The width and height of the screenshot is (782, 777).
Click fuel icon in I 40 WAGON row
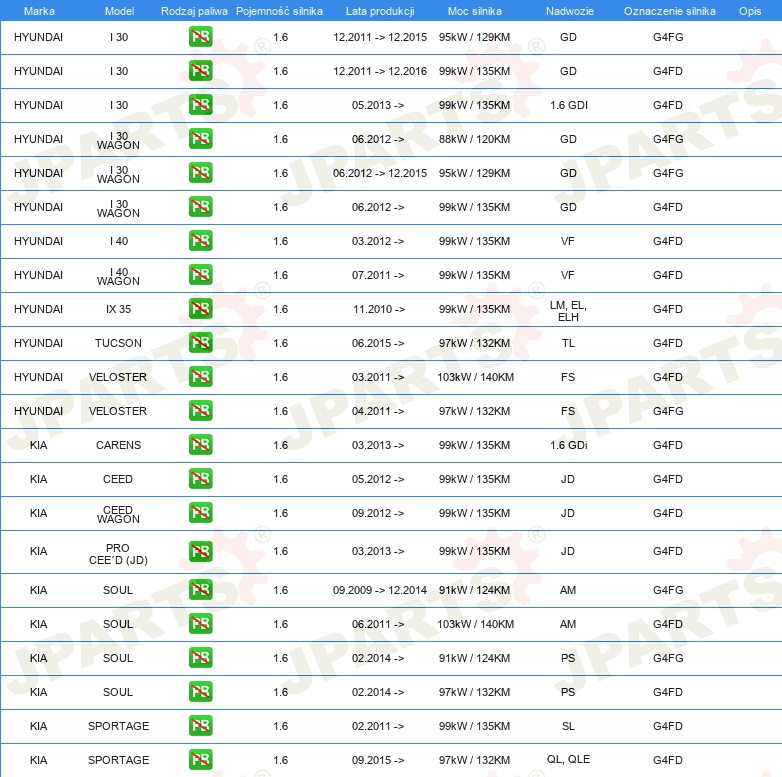point(200,275)
